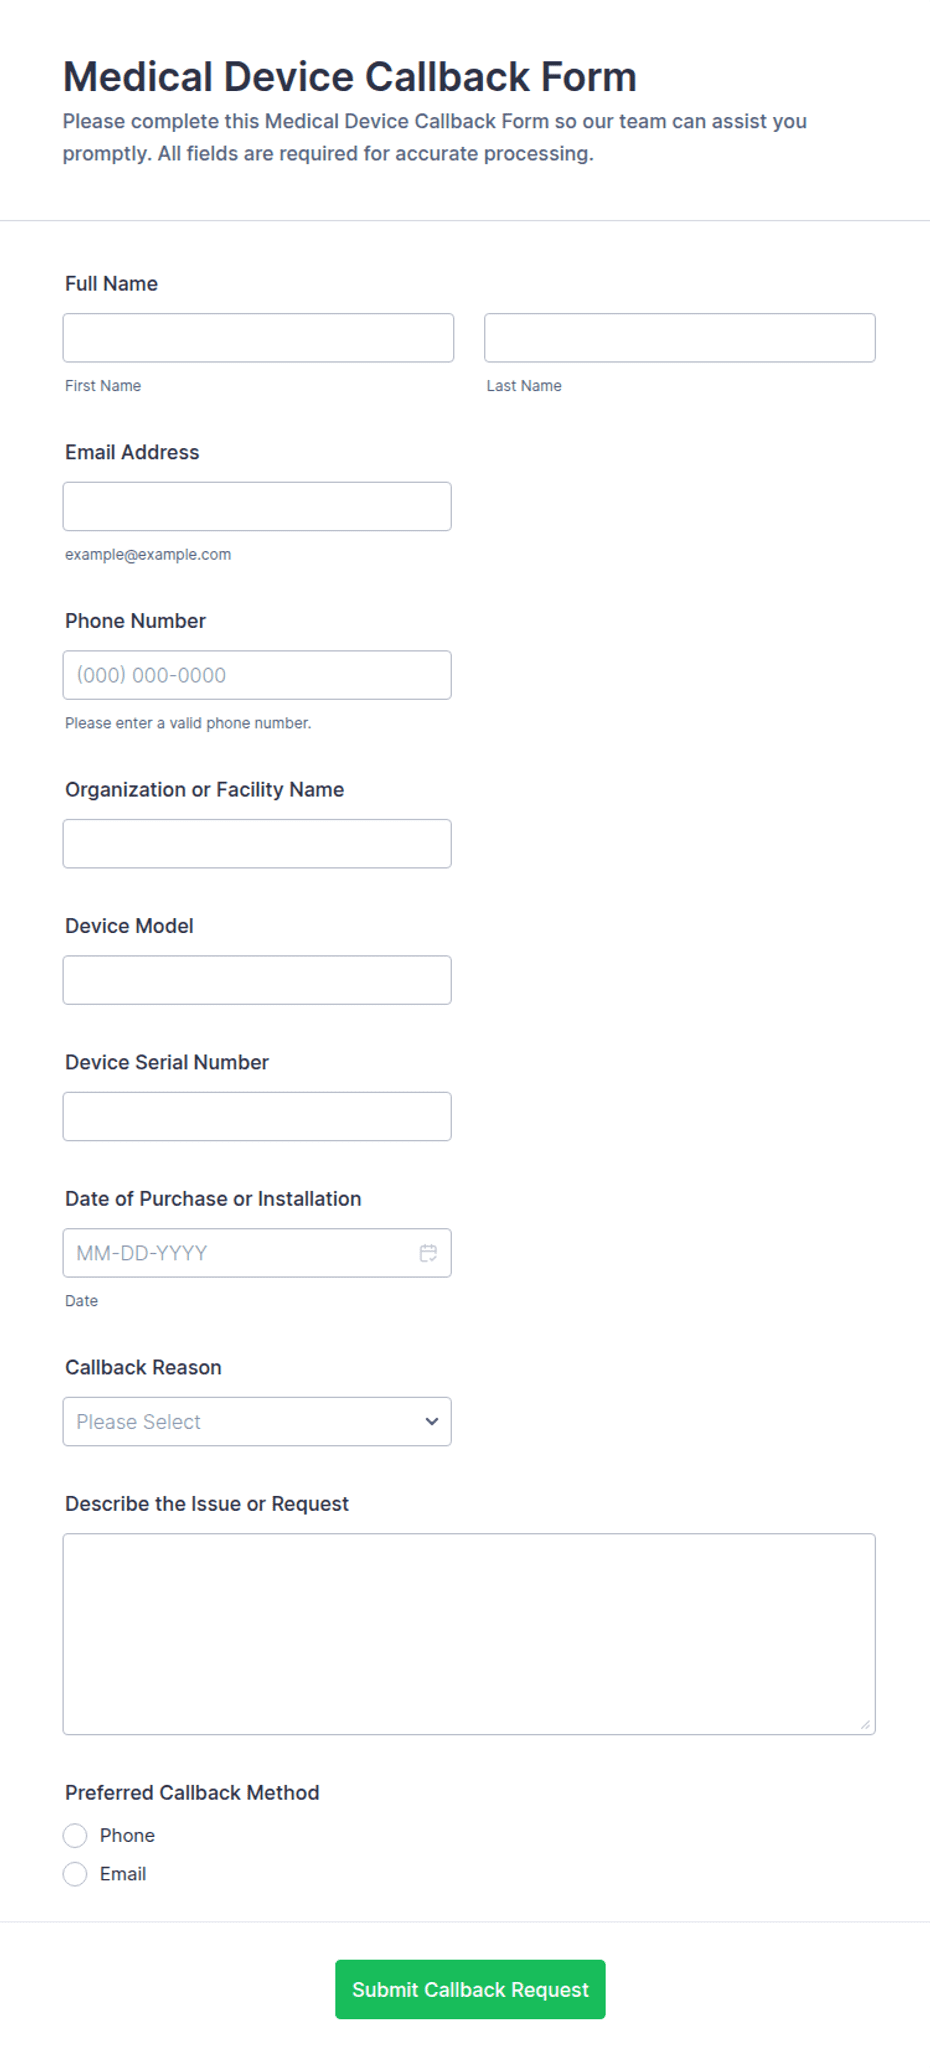Select the Phone callback method
930x2068 pixels.
(75, 1835)
